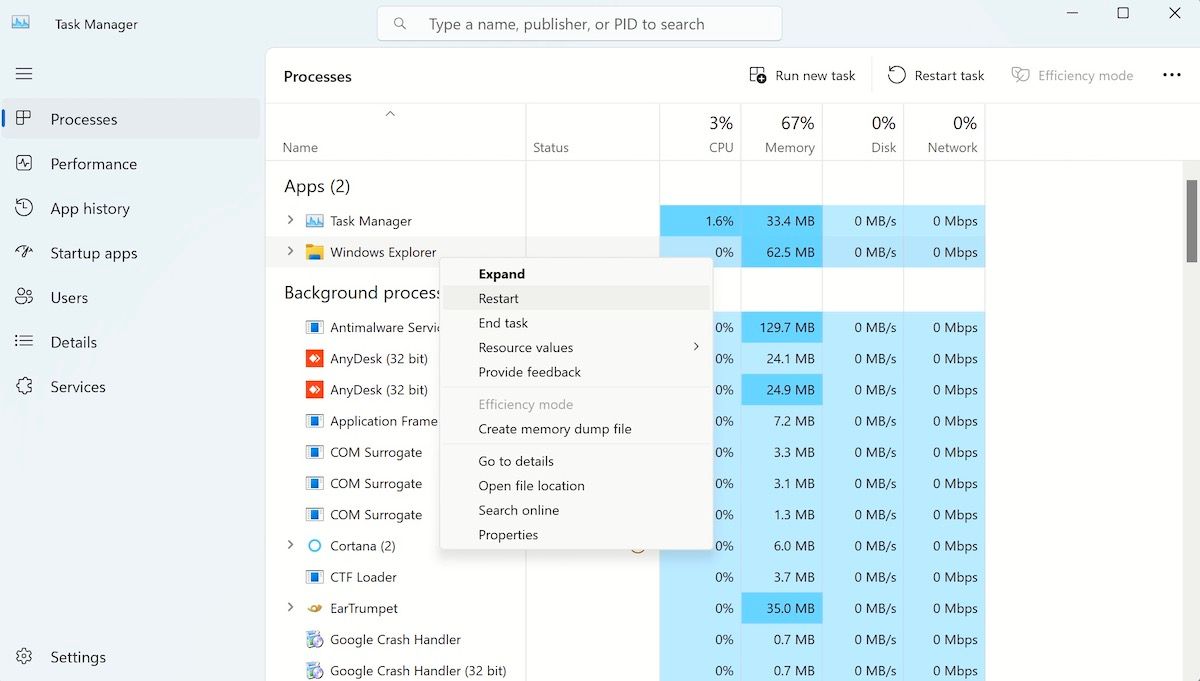Select Search online in the context menu
Image resolution: width=1200 pixels, height=681 pixels.
click(x=518, y=510)
